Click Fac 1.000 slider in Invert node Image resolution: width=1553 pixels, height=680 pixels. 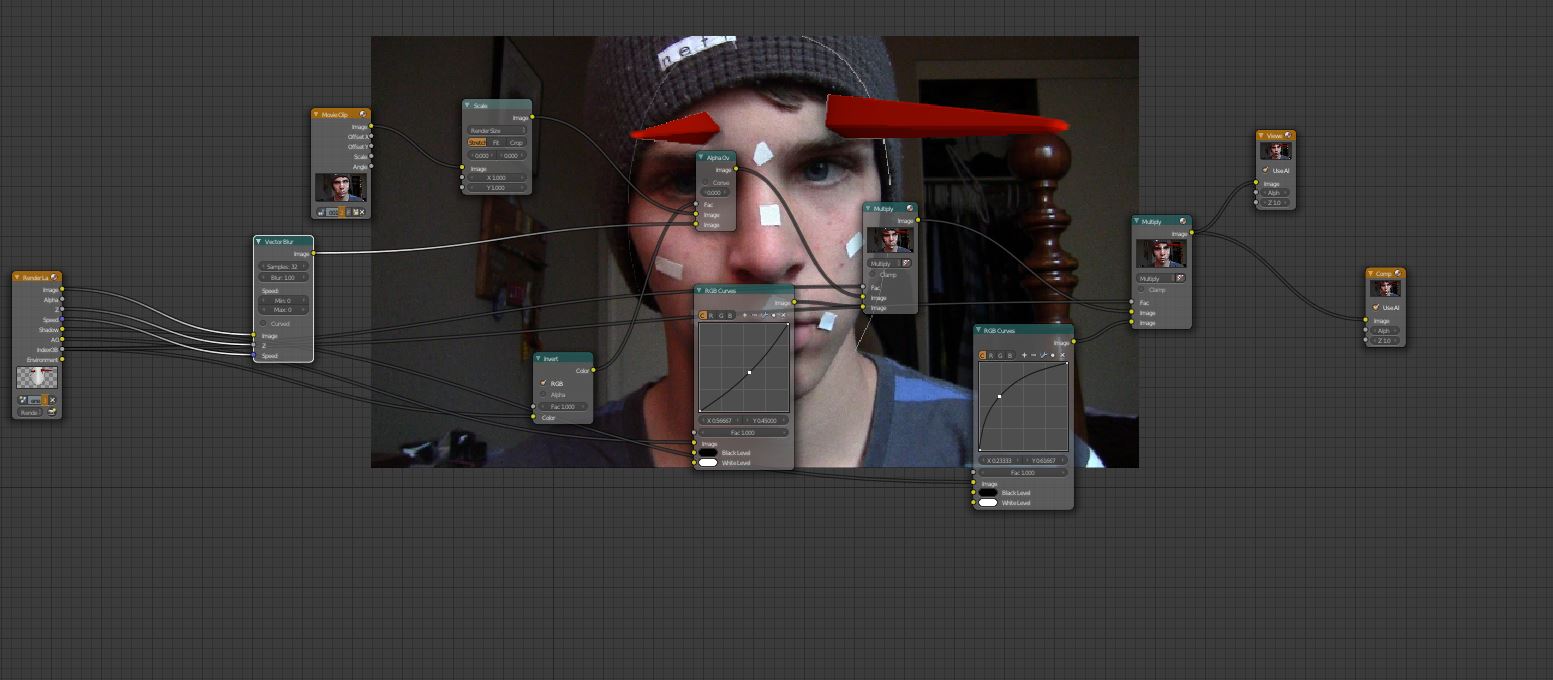click(563, 406)
